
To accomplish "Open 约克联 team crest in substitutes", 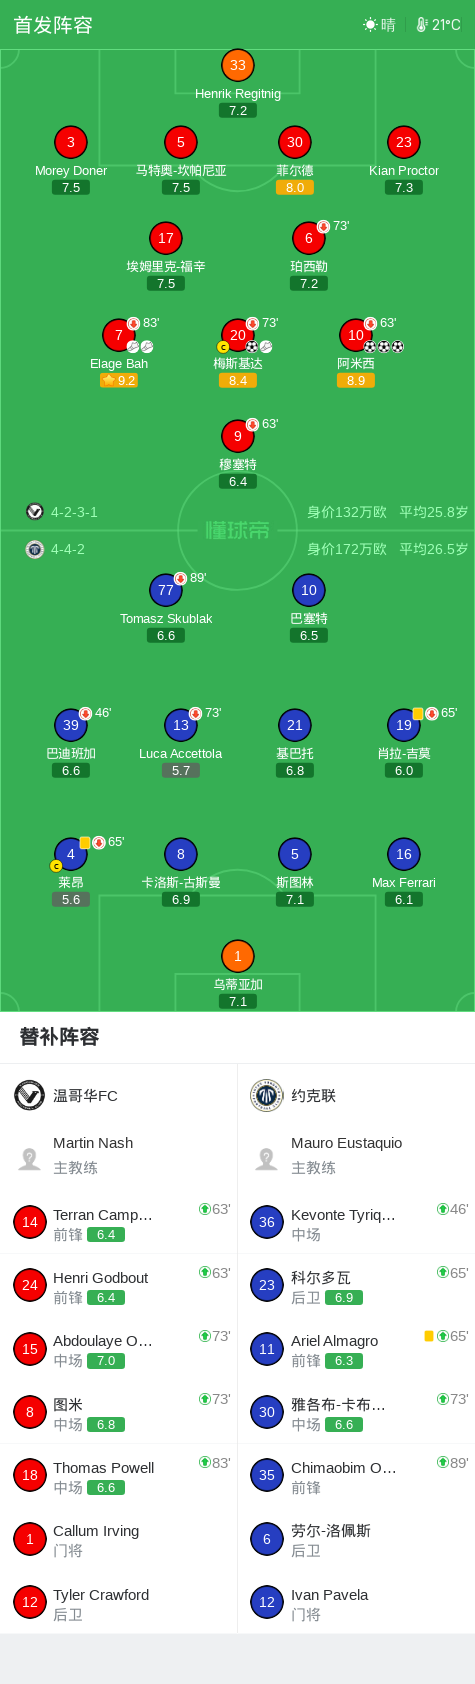I will pos(266,1095).
